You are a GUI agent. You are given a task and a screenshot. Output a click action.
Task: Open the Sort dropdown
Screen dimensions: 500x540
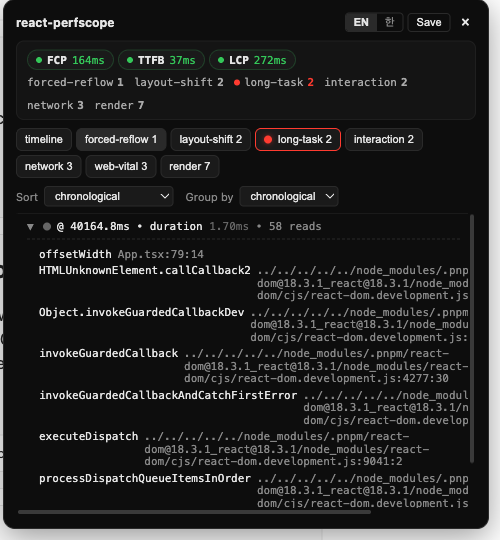tap(109, 197)
